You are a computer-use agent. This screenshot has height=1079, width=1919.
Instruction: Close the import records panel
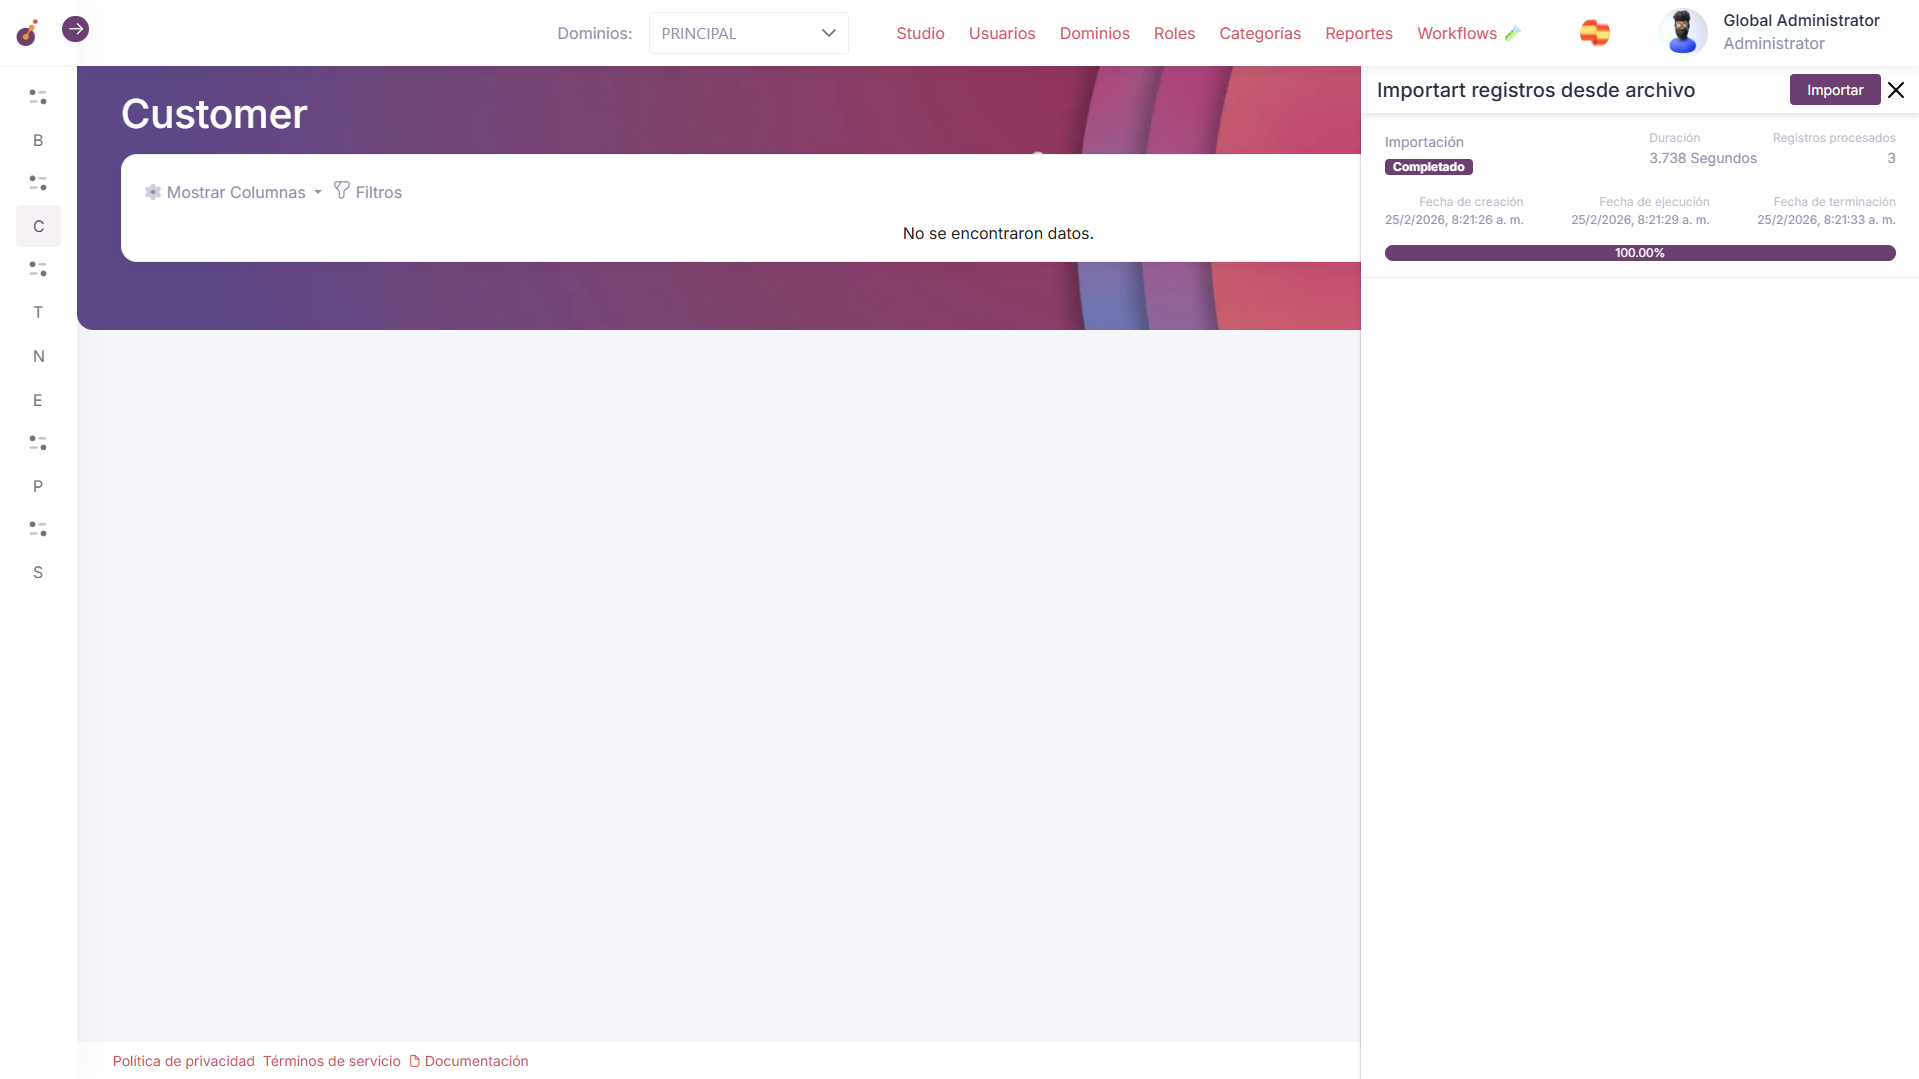[x=1895, y=90]
